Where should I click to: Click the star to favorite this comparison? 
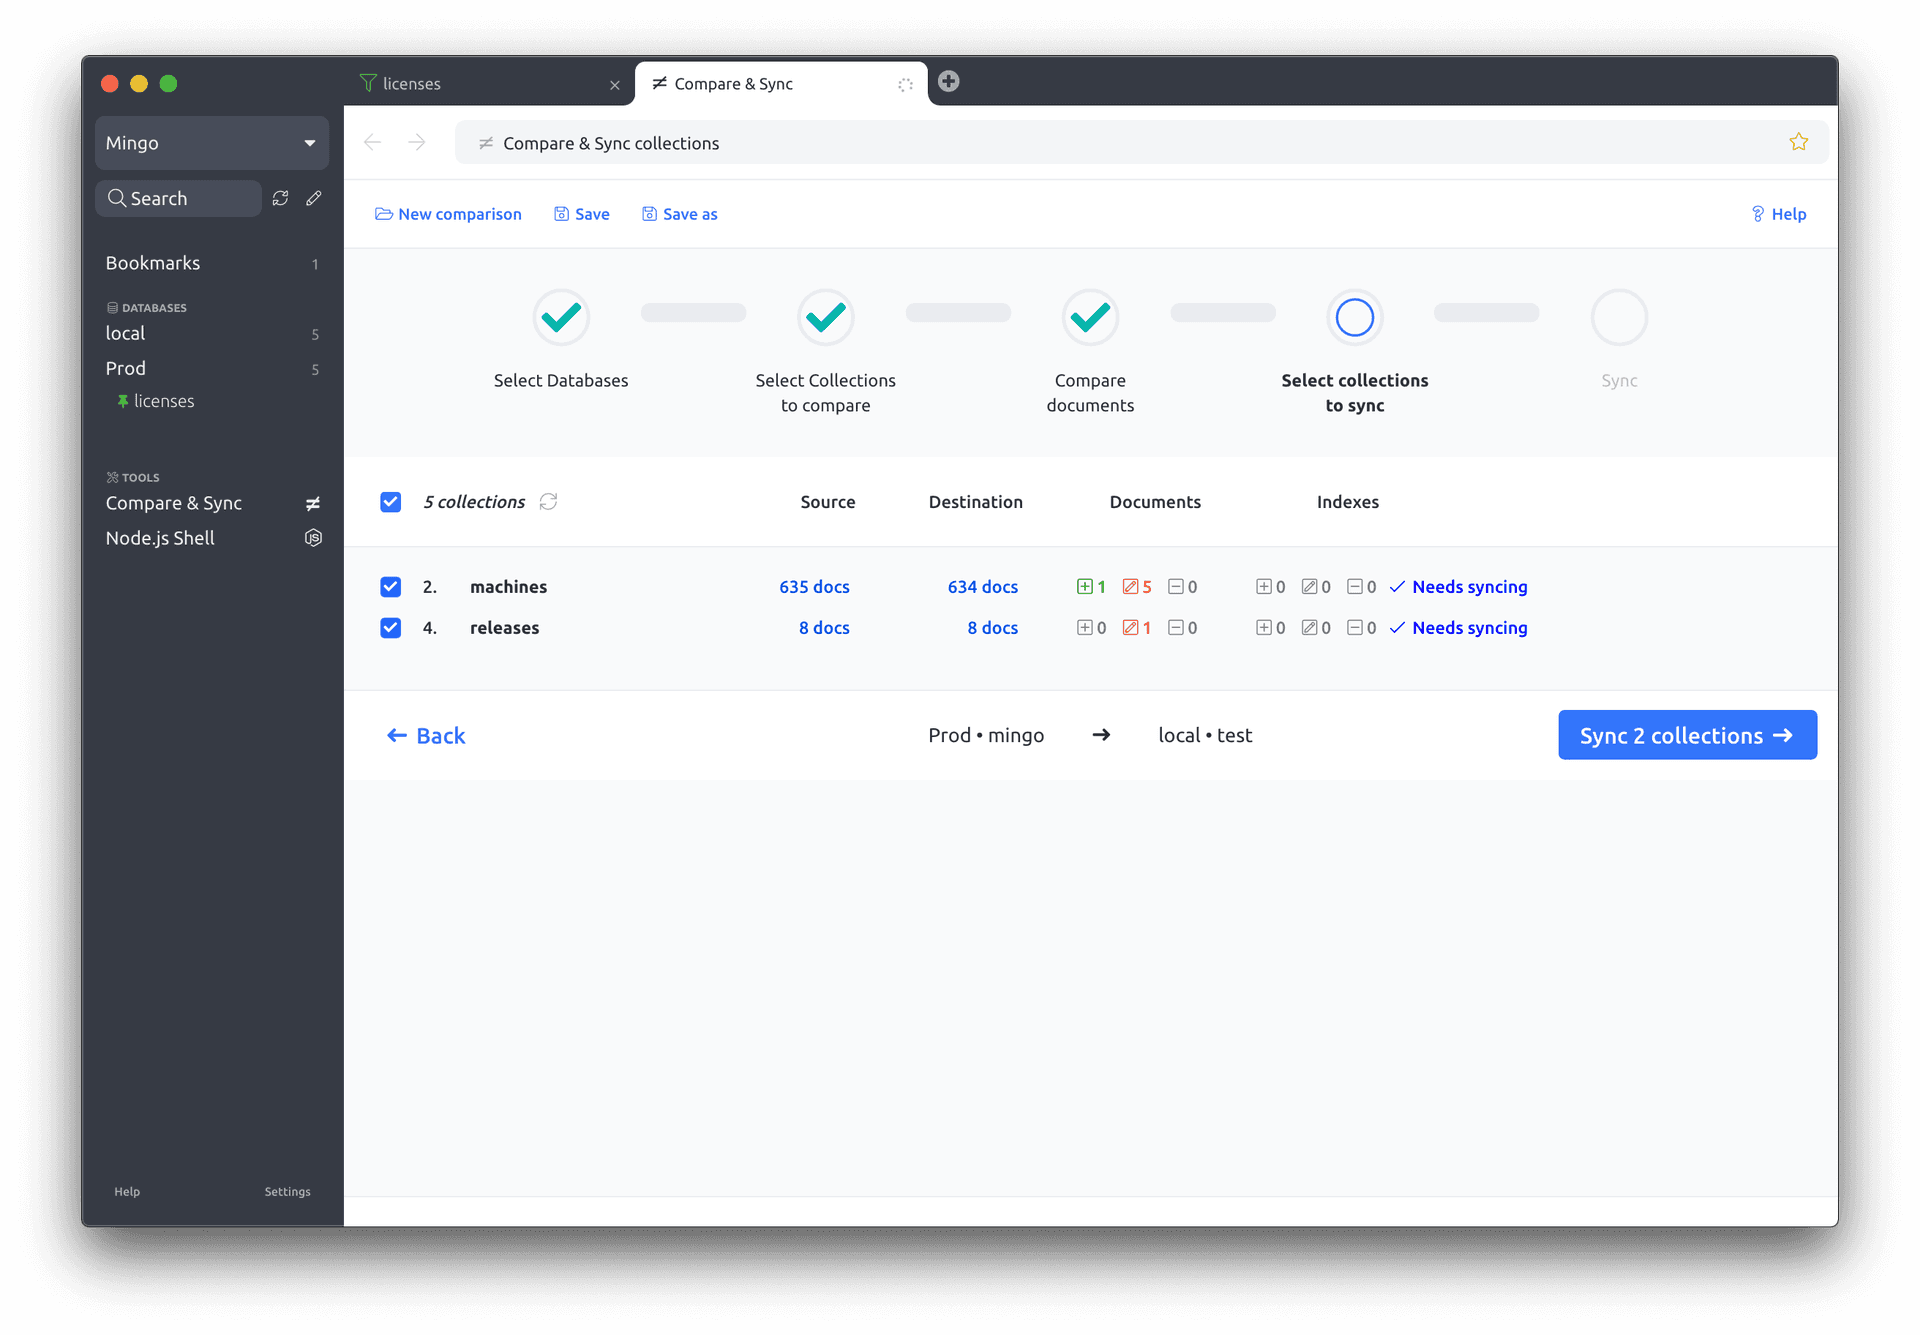(x=1799, y=142)
